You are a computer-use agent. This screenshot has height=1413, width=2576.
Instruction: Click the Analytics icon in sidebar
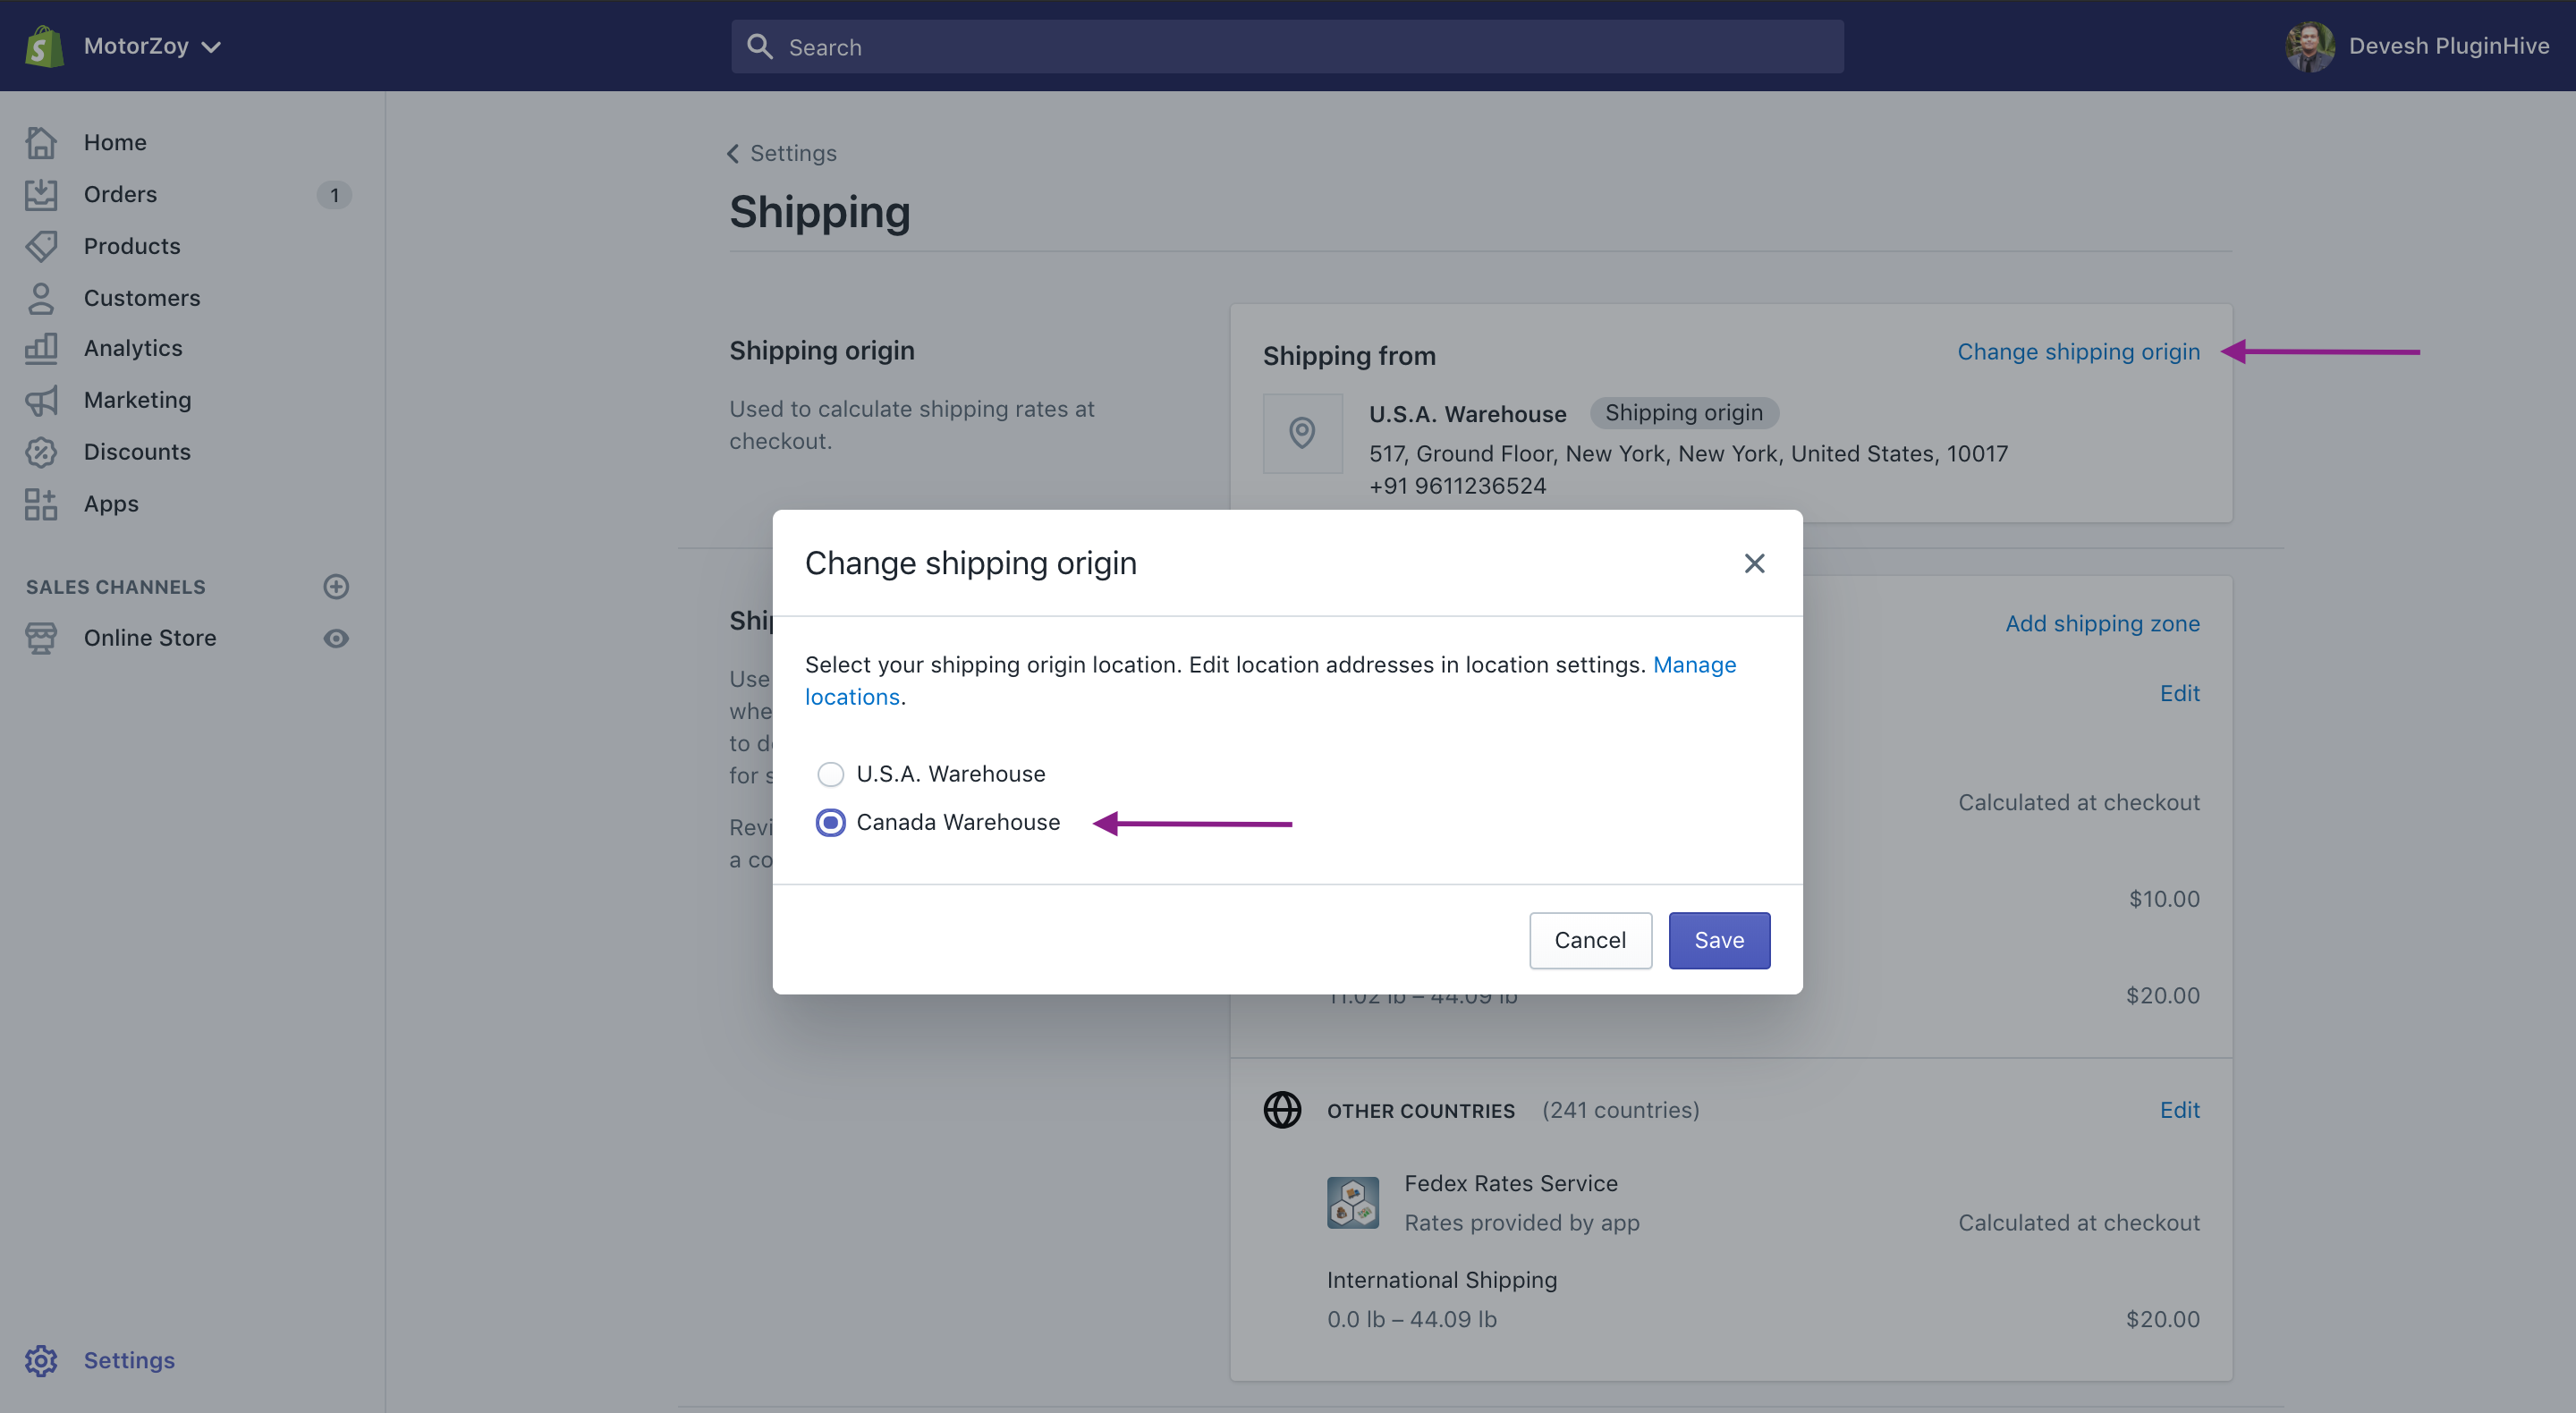pyautogui.click(x=42, y=346)
